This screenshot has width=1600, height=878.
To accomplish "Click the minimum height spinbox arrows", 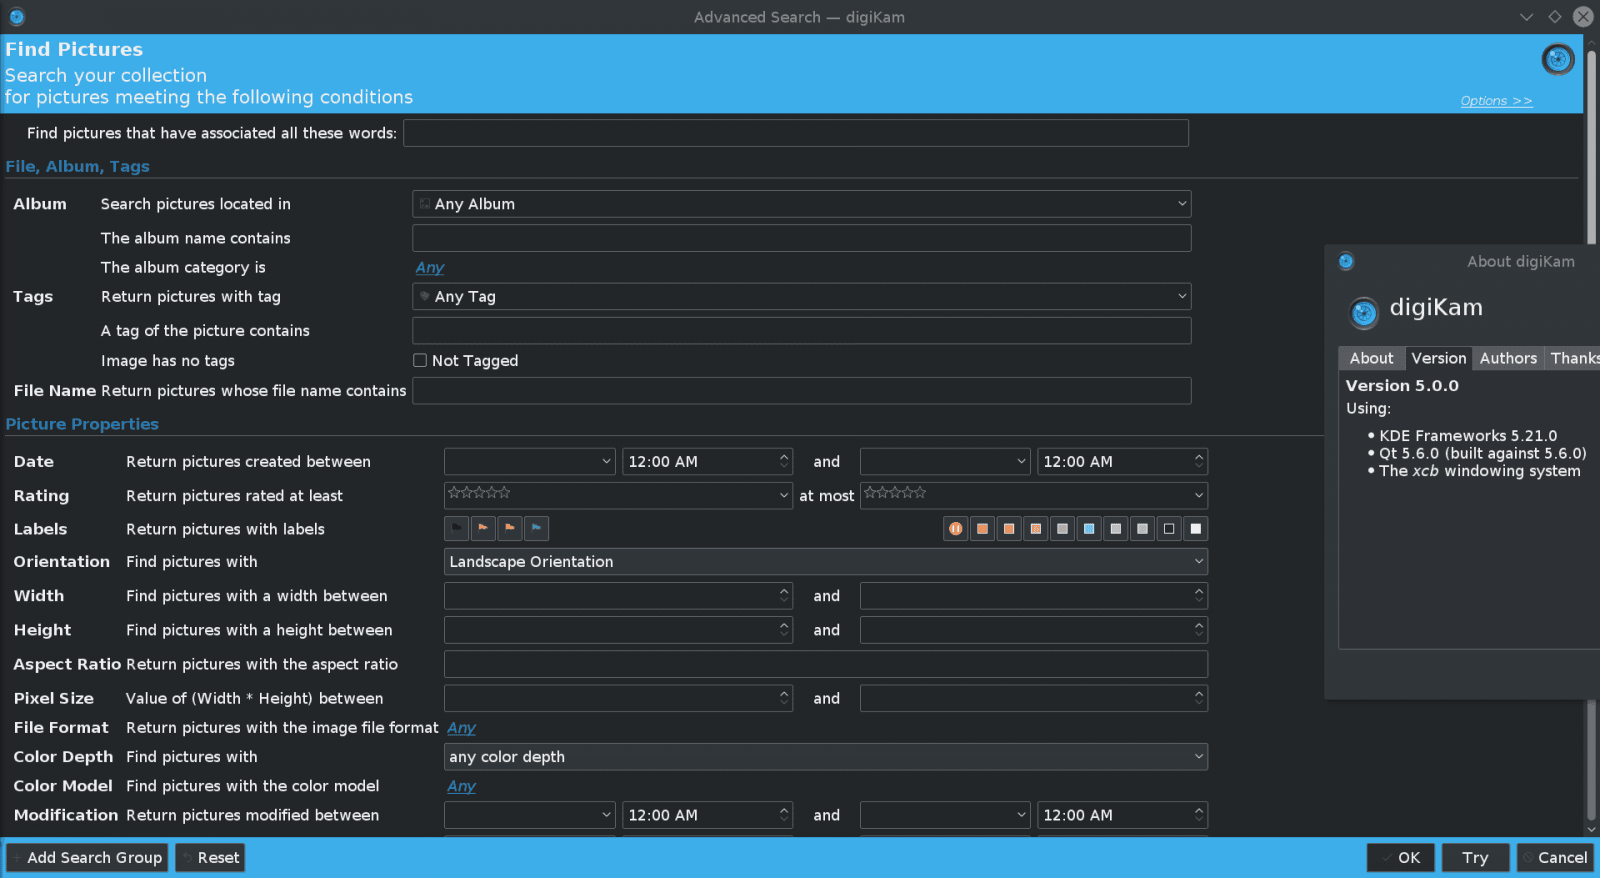I will [x=784, y=630].
